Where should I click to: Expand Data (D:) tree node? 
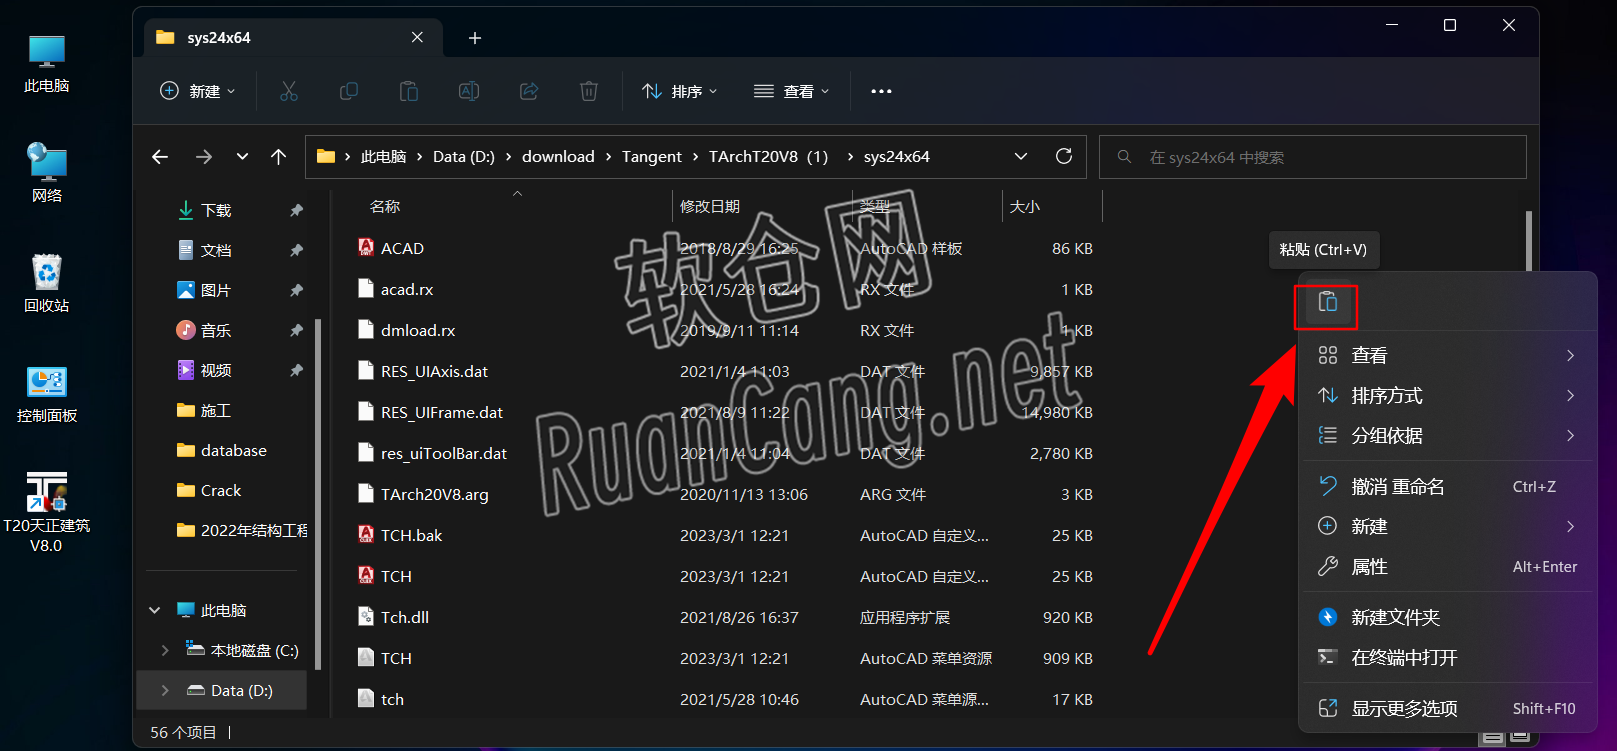(165, 690)
